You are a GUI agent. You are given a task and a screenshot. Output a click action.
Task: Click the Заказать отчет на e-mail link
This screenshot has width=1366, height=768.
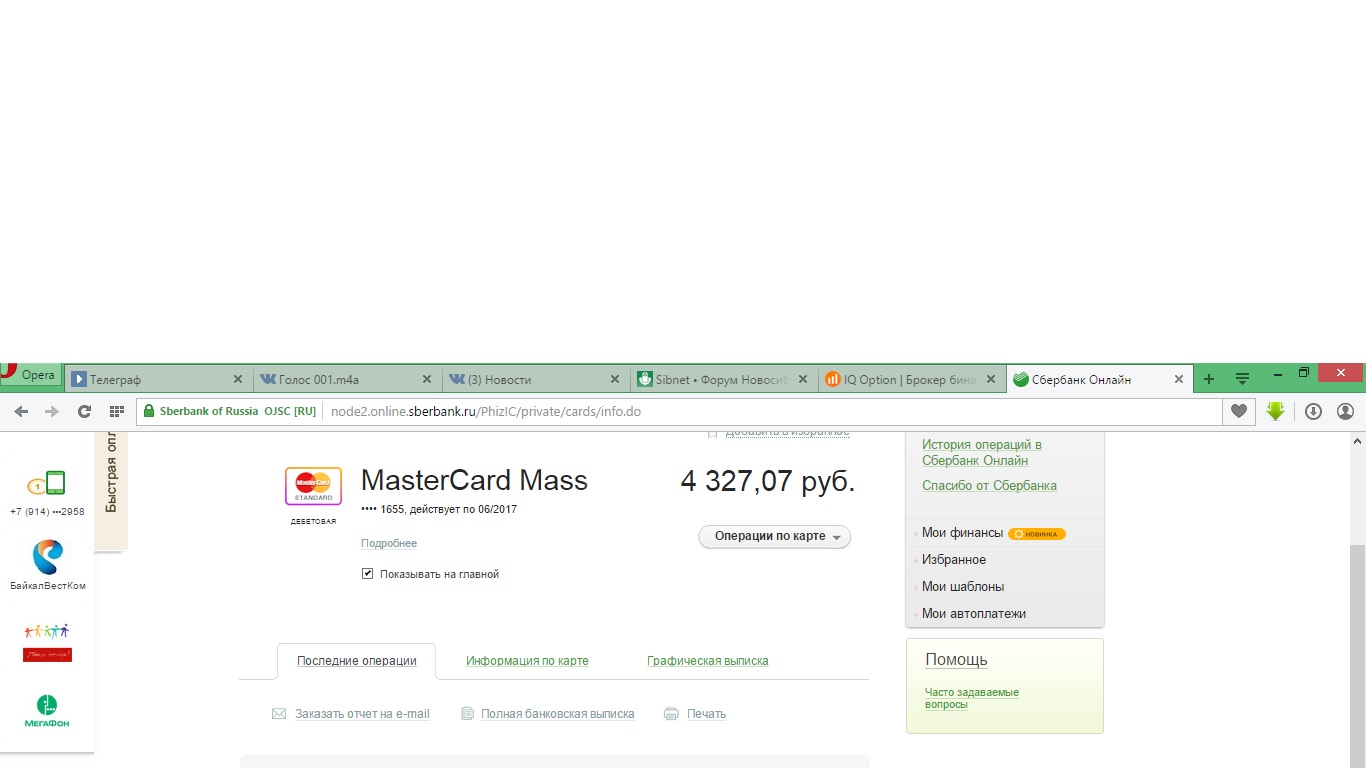[362, 714]
